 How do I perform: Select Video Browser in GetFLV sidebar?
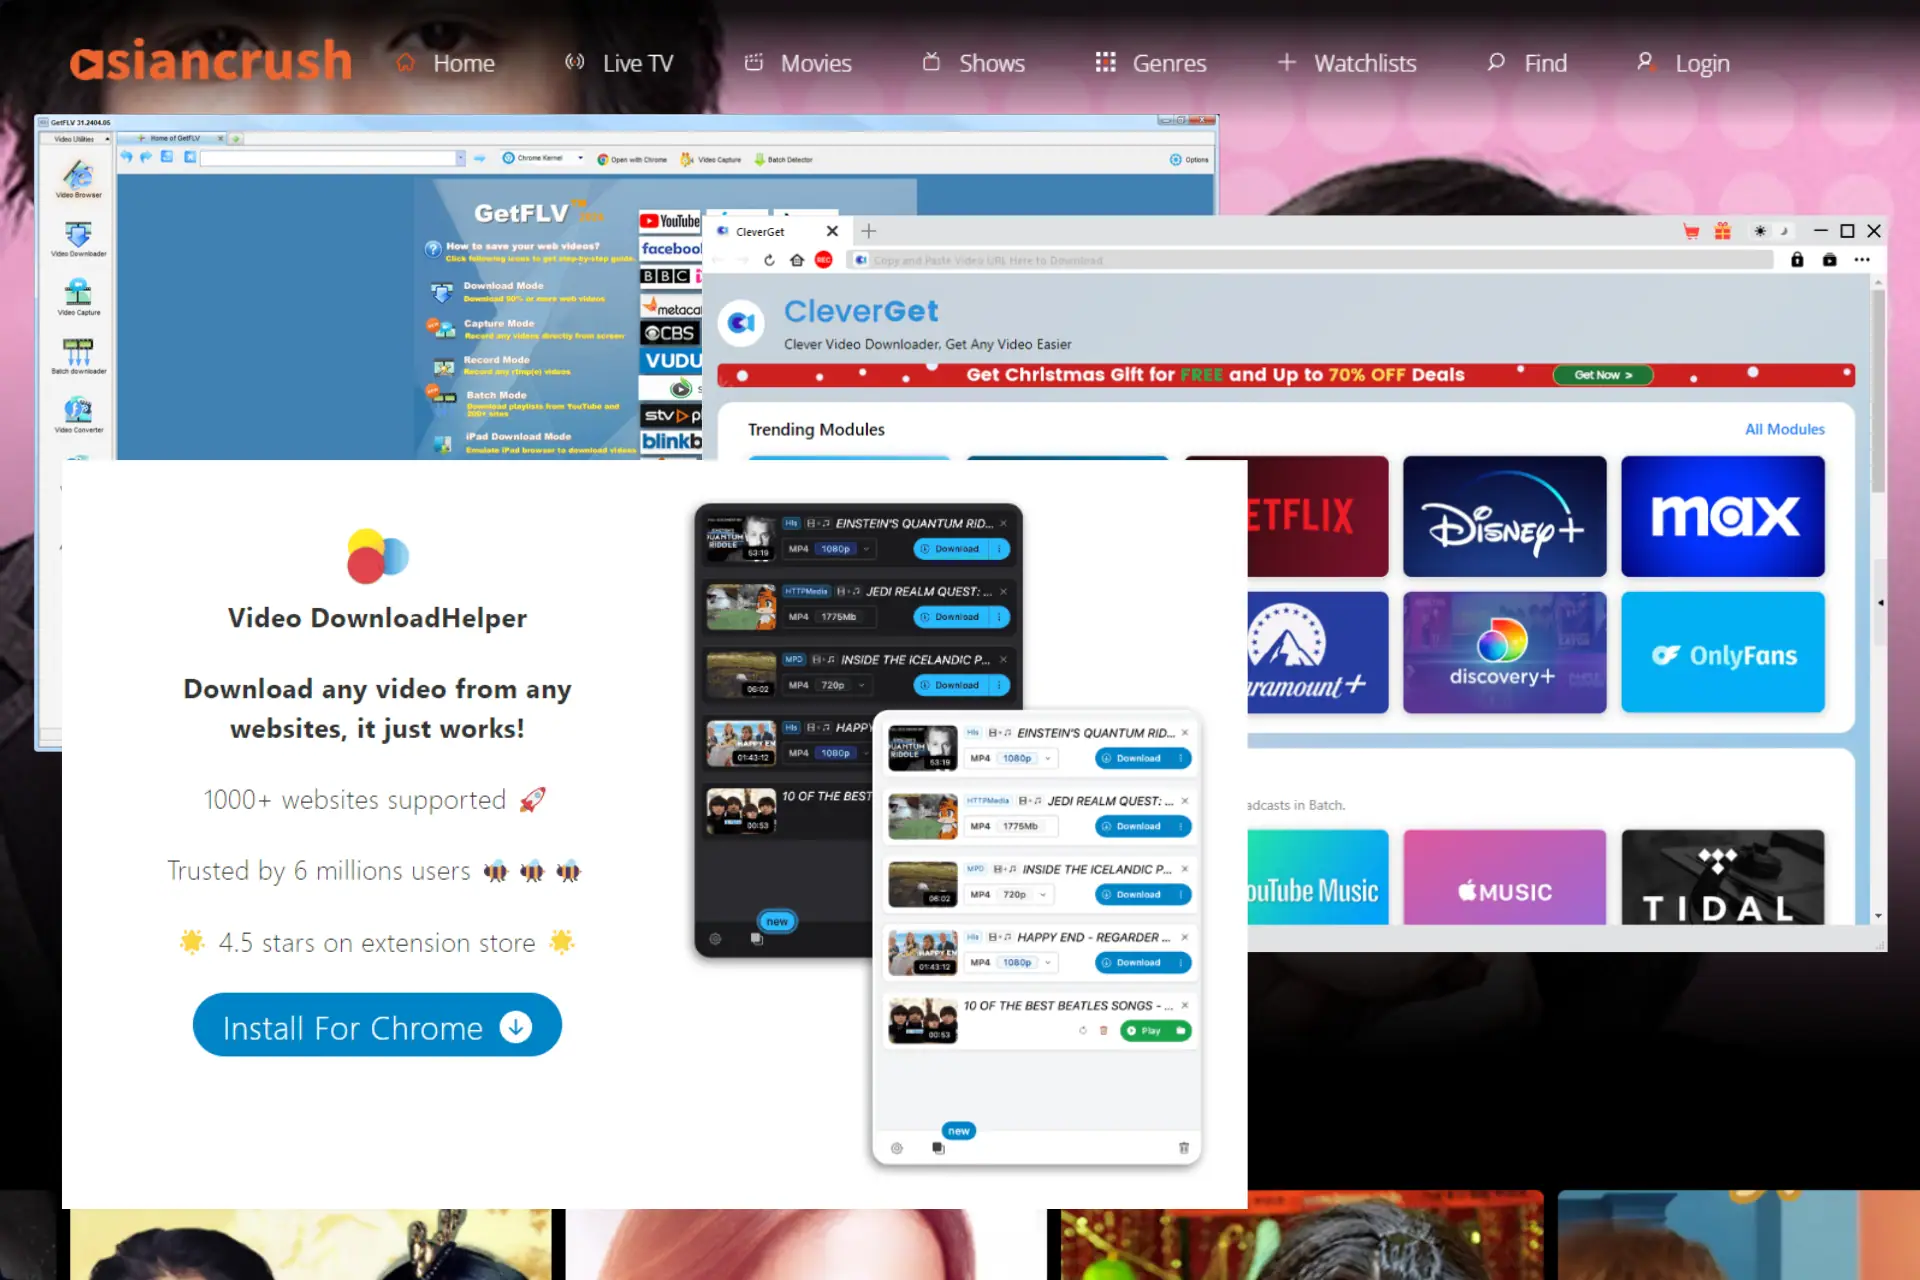[x=78, y=179]
